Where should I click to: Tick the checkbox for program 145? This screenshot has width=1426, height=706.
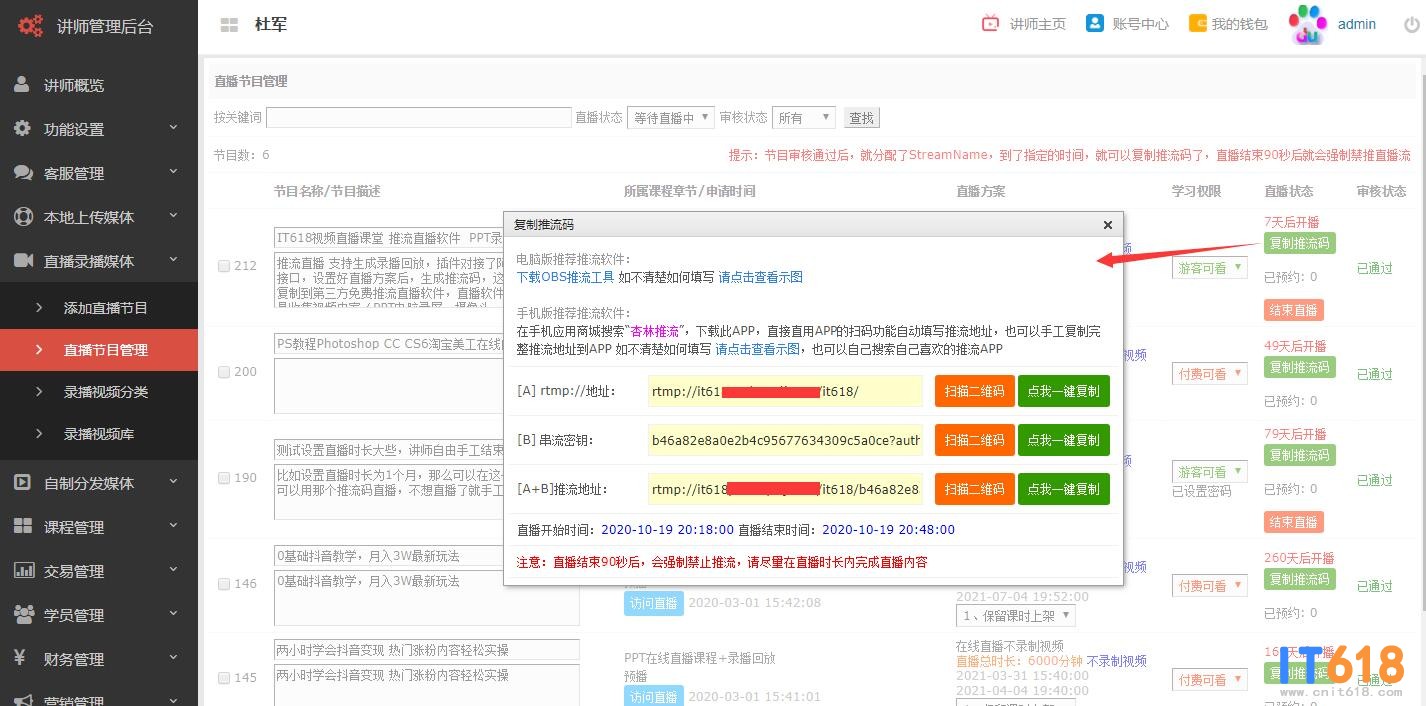[x=224, y=678]
